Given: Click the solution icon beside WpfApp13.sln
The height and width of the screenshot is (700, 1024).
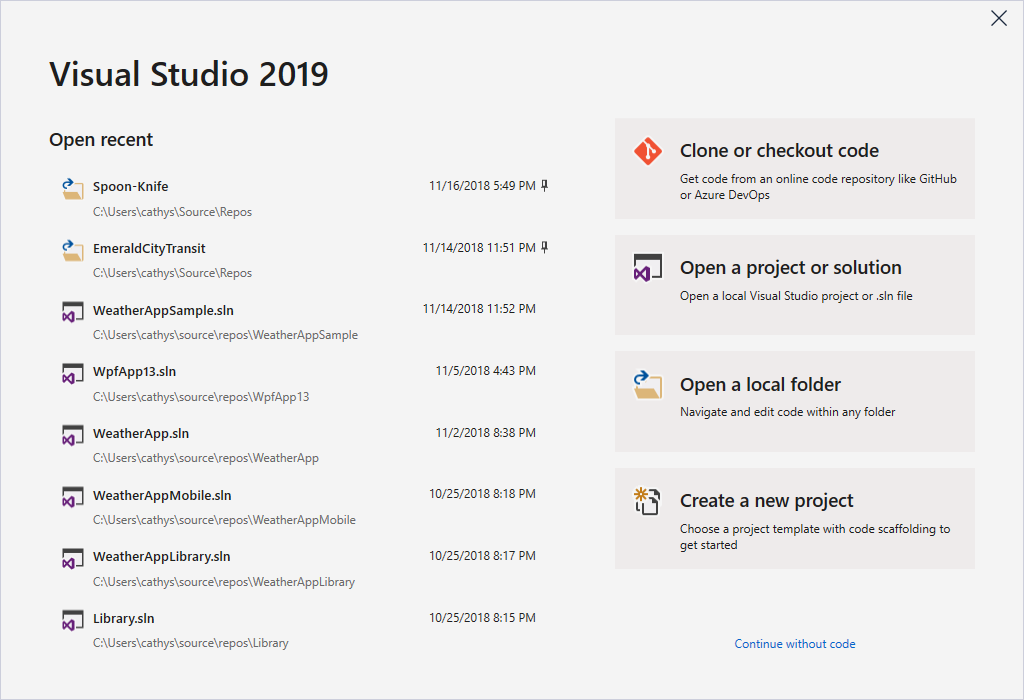Looking at the screenshot, I should pyautogui.click(x=72, y=373).
